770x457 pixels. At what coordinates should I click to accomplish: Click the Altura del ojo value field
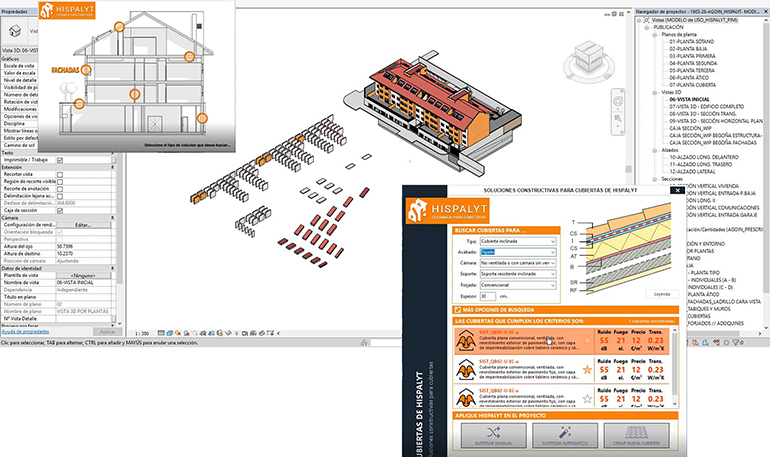coord(83,246)
